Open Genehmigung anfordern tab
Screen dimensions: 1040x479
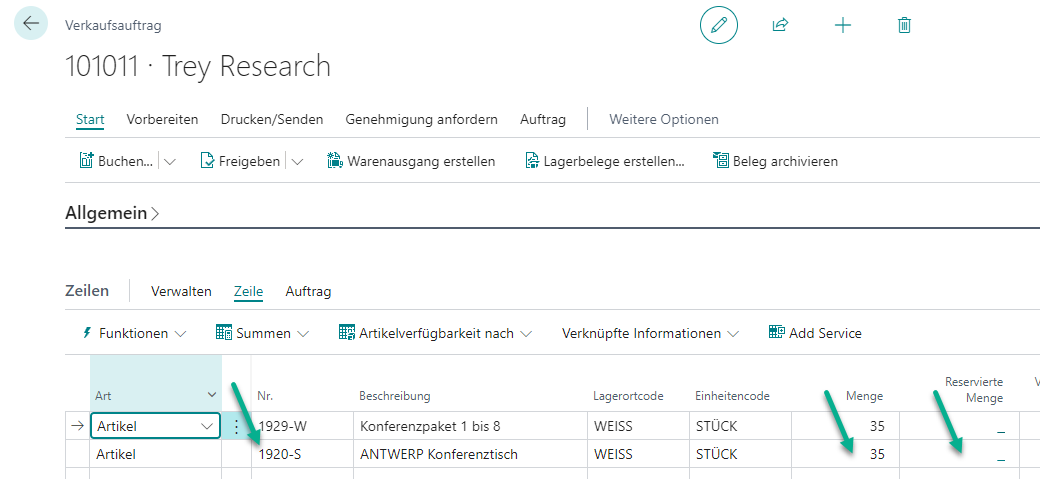[x=422, y=120]
